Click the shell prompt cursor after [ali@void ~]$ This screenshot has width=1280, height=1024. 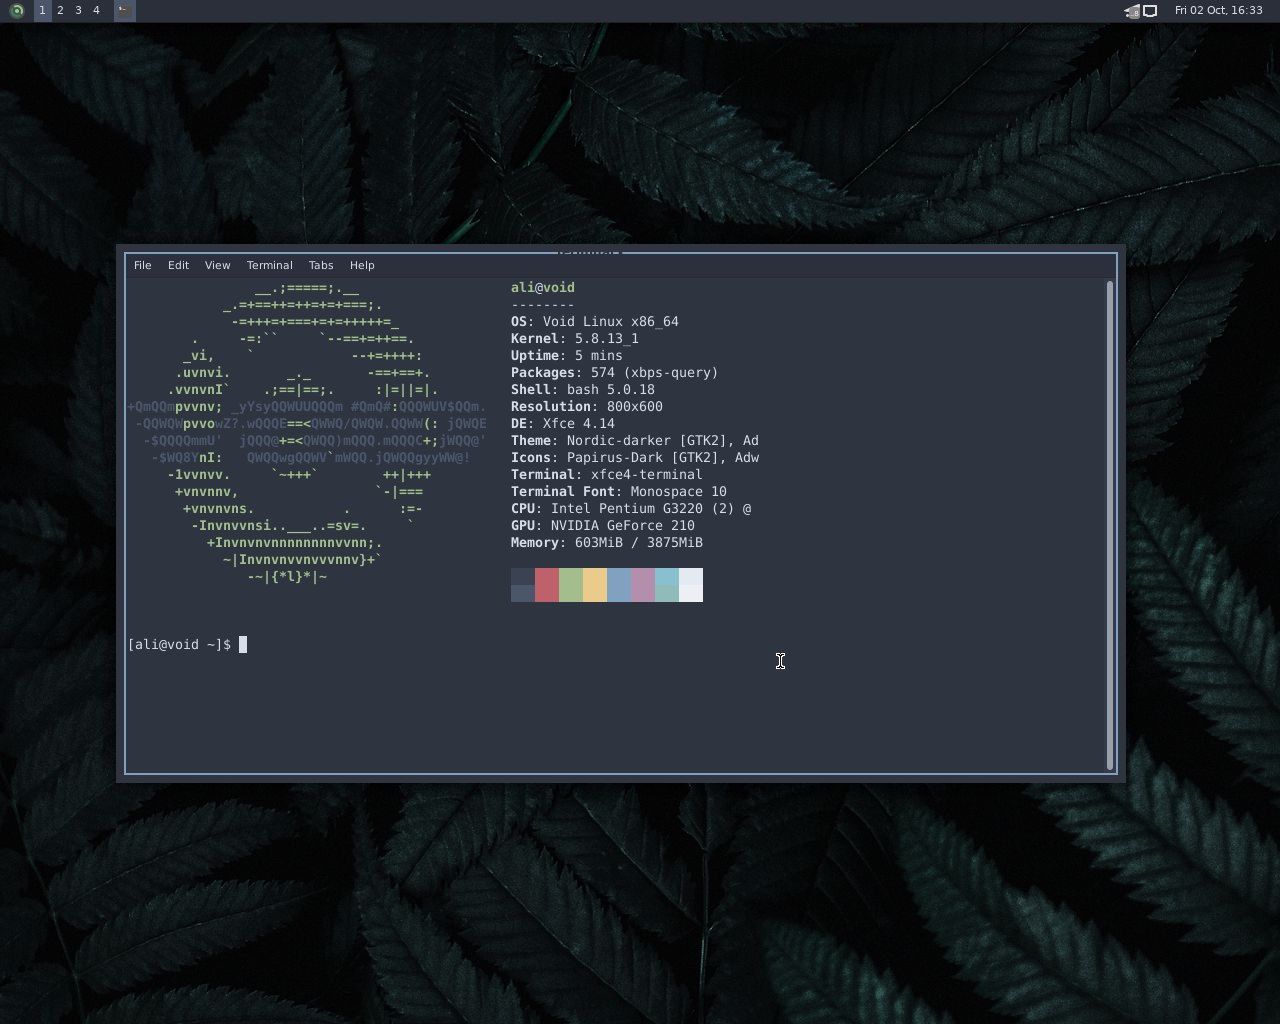click(x=243, y=645)
